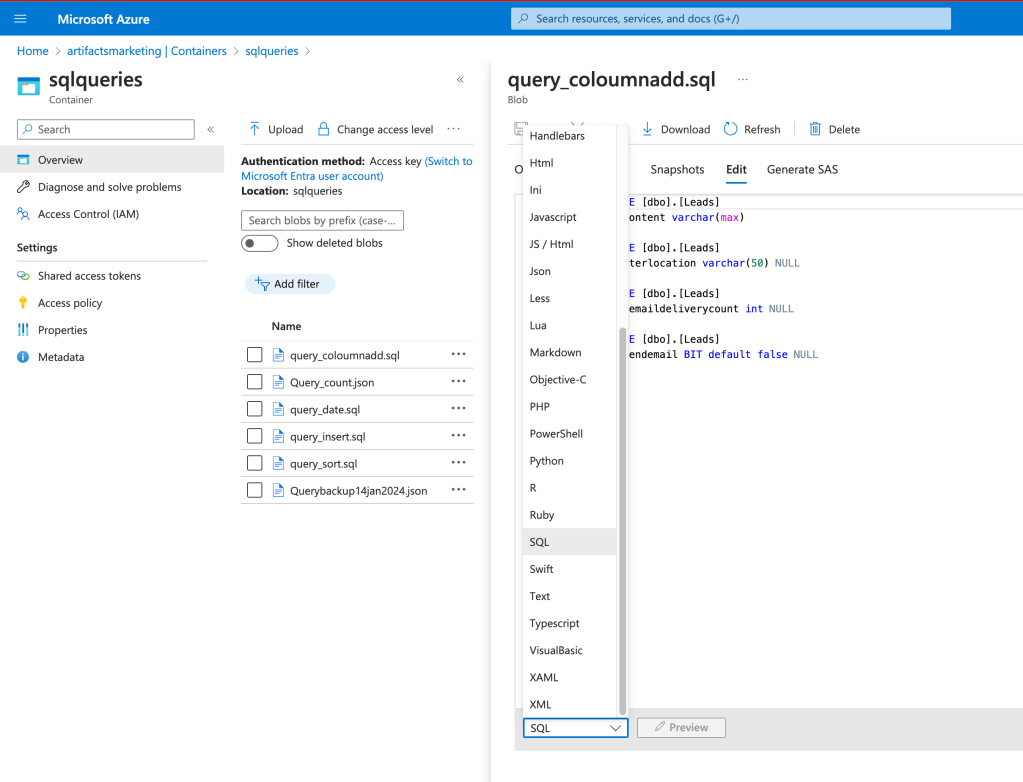Click the Name column header
Viewport: 1023px width, 782px height.
pyautogui.click(x=286, y=326)
